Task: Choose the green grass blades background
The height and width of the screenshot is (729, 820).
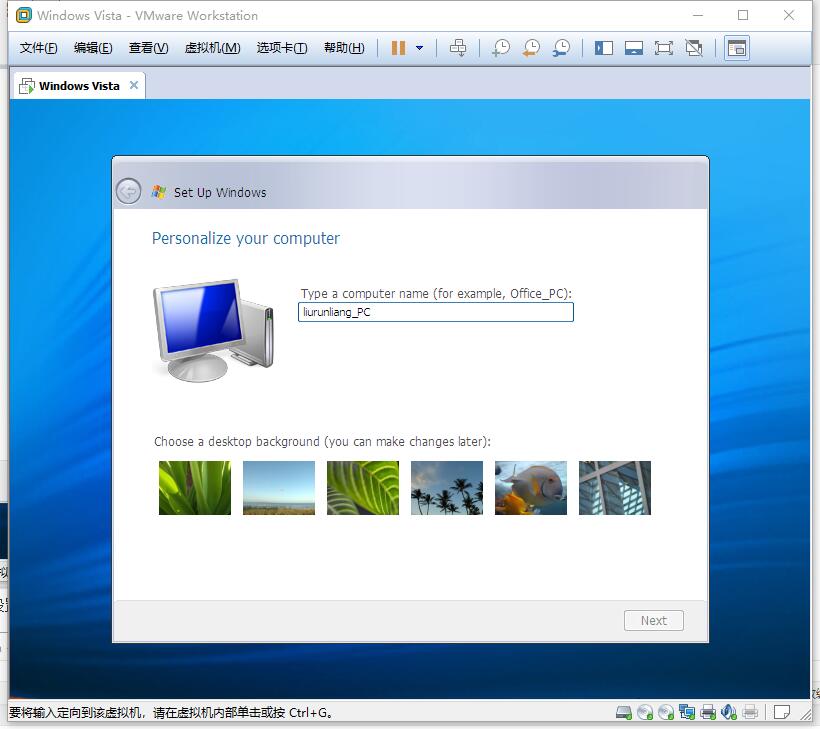Action: tap(195, 487)
